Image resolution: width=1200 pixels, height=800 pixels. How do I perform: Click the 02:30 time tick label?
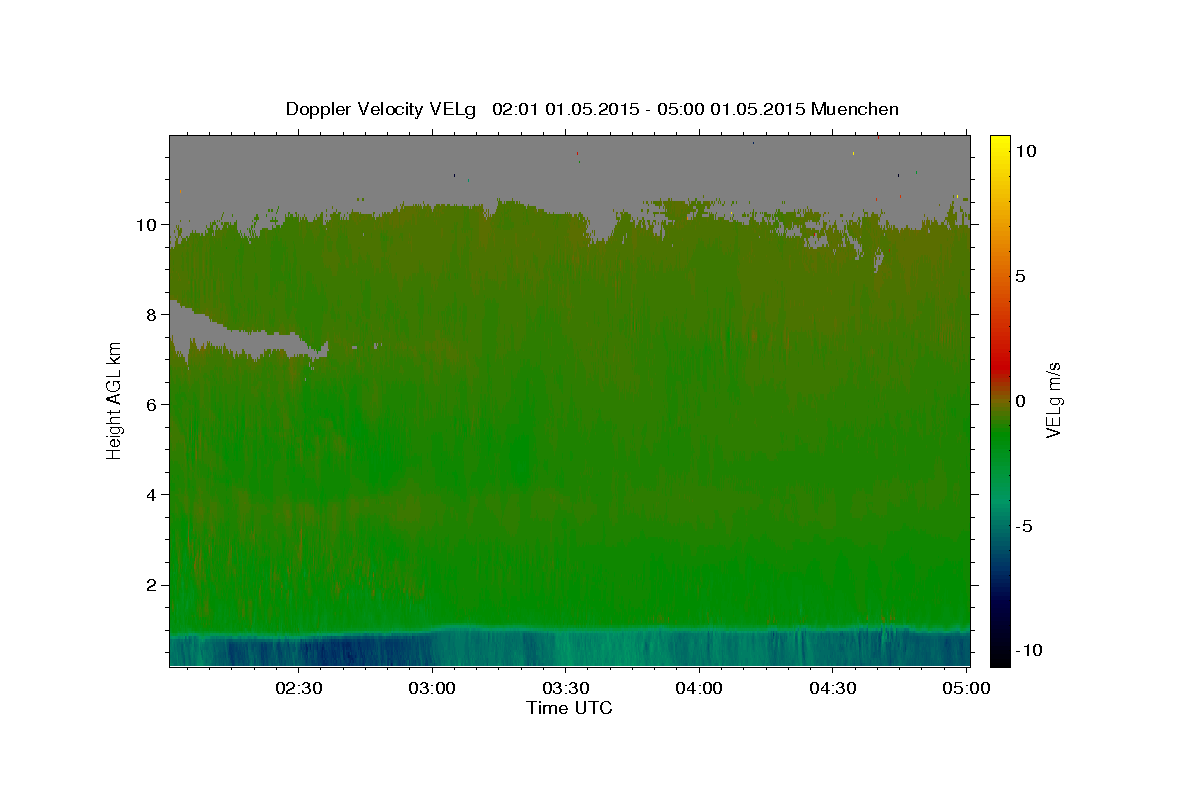click(x=299, y=689)
